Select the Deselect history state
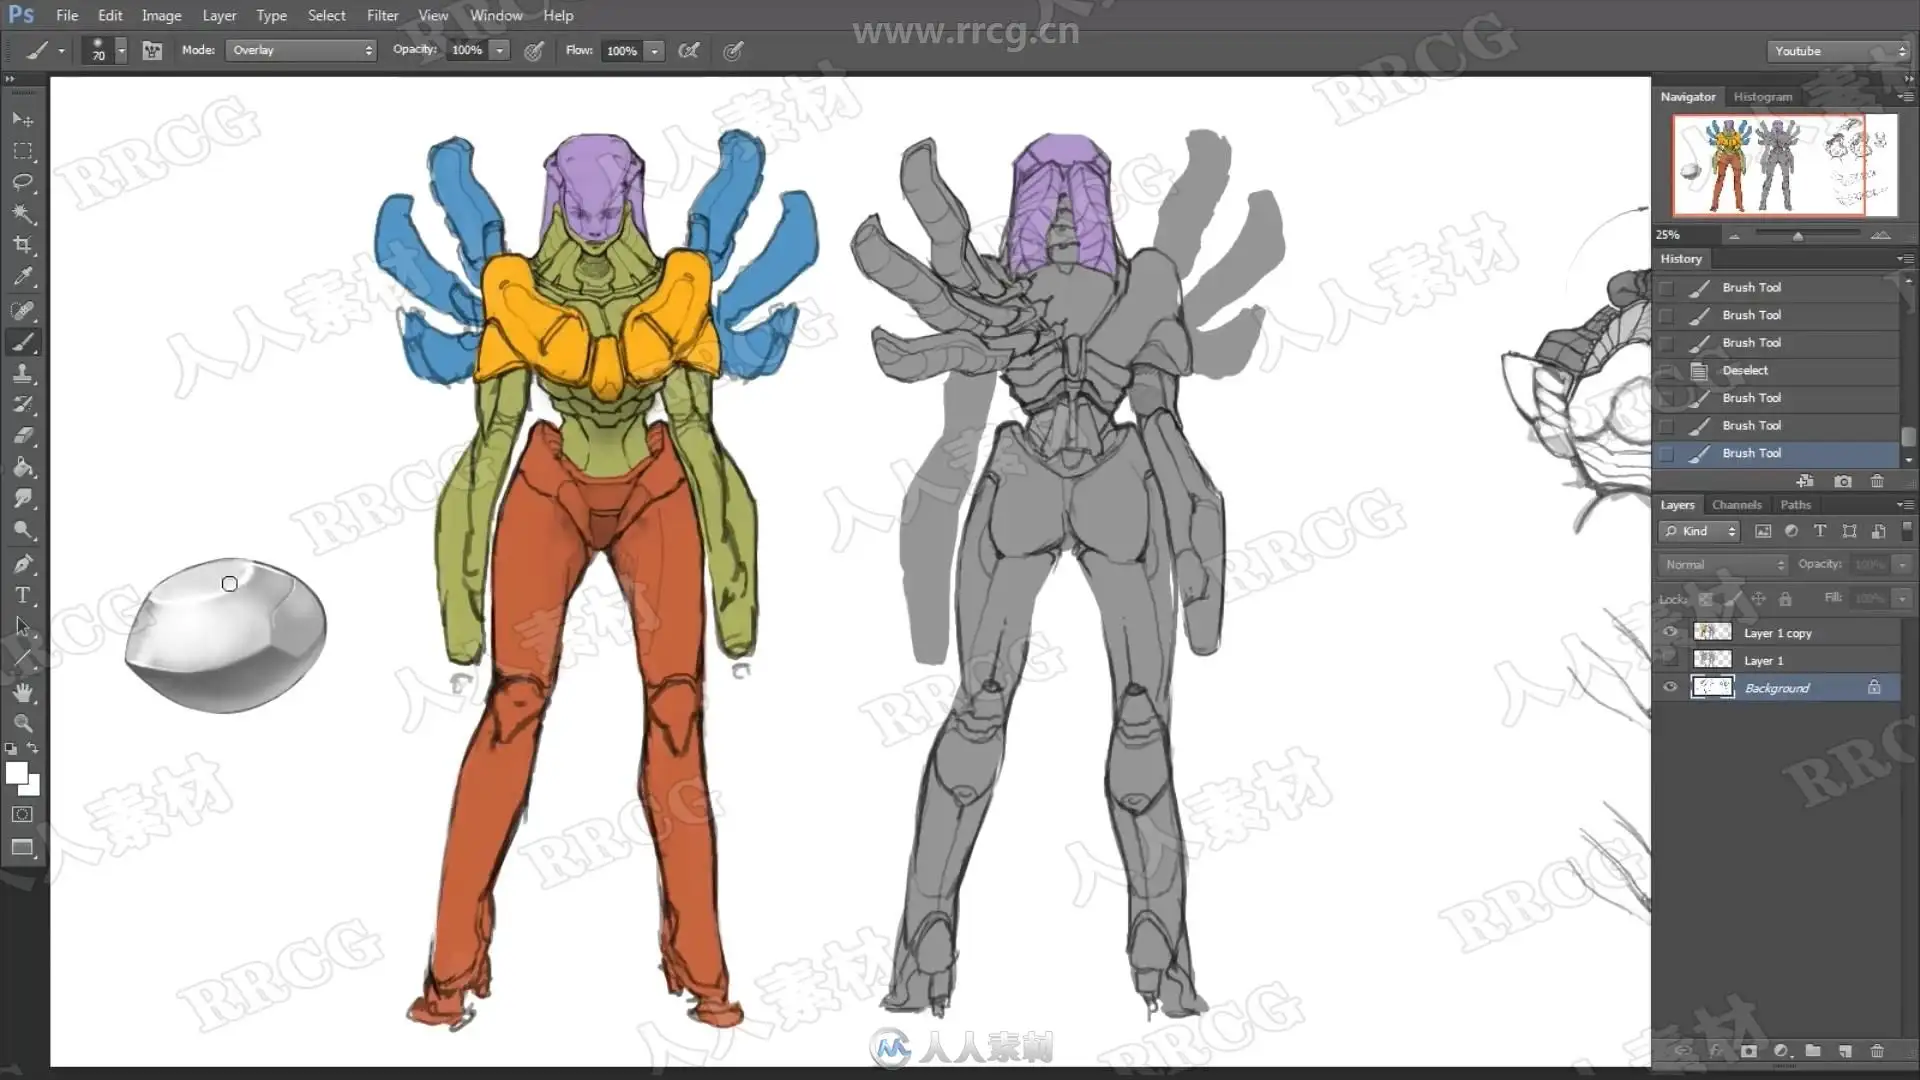The height and width of the screenshot is (1080, 1920). tap(1745, 370)
